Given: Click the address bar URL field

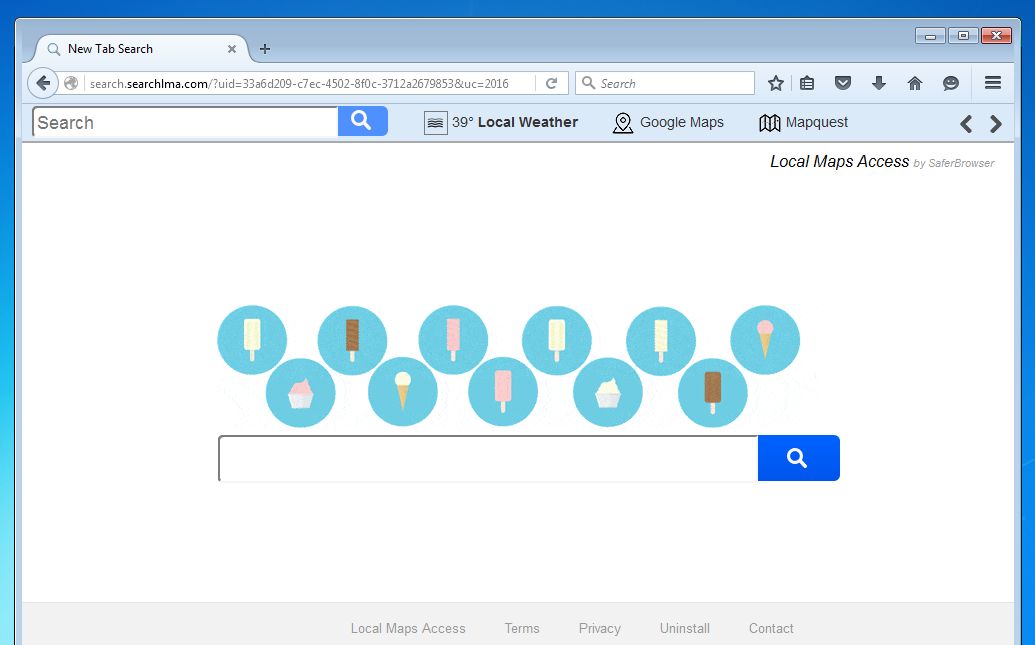Looking at the screenshot, I should [x=310, y=84].
